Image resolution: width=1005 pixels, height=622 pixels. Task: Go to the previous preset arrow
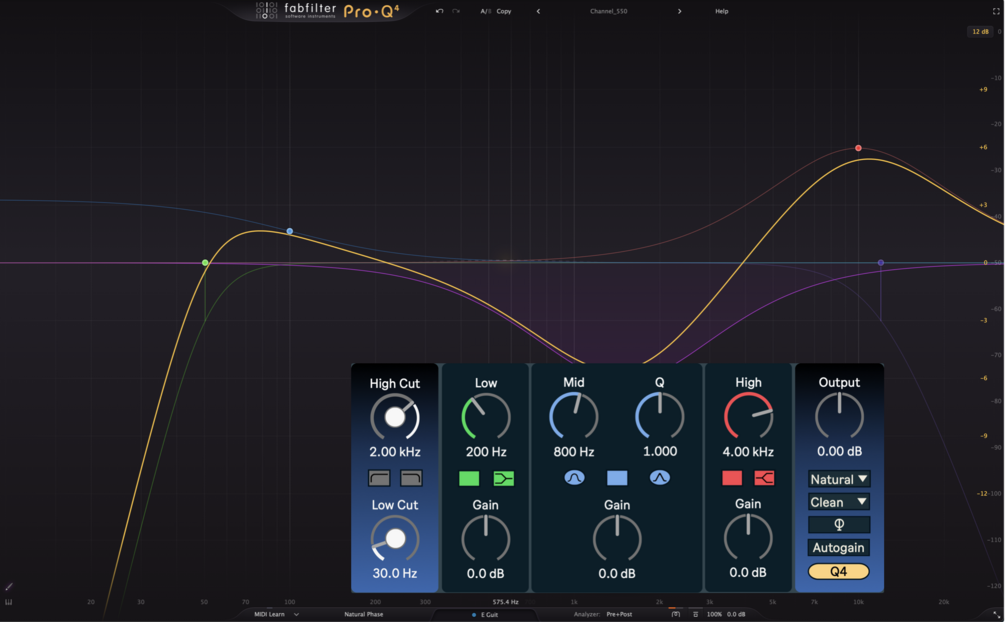(x=538, y=11)
